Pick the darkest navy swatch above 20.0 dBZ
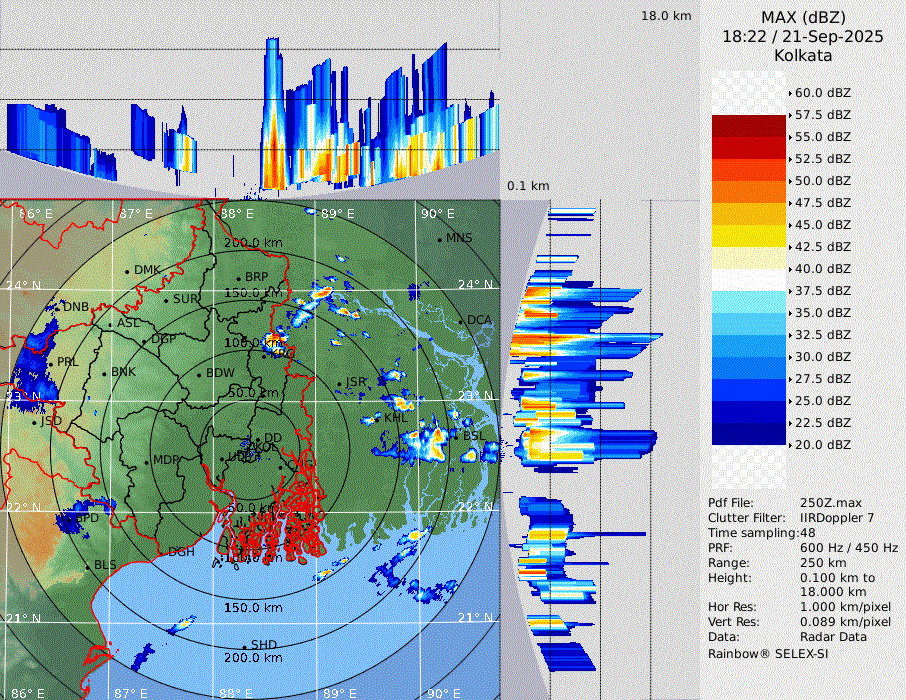The height and width of the screenshot is (700, 906). 749,433
